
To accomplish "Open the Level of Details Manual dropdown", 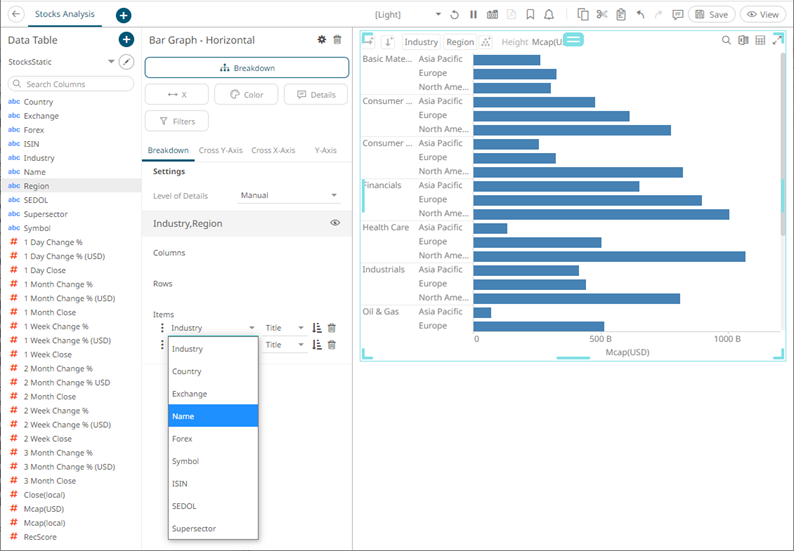I will pos(290,195).
